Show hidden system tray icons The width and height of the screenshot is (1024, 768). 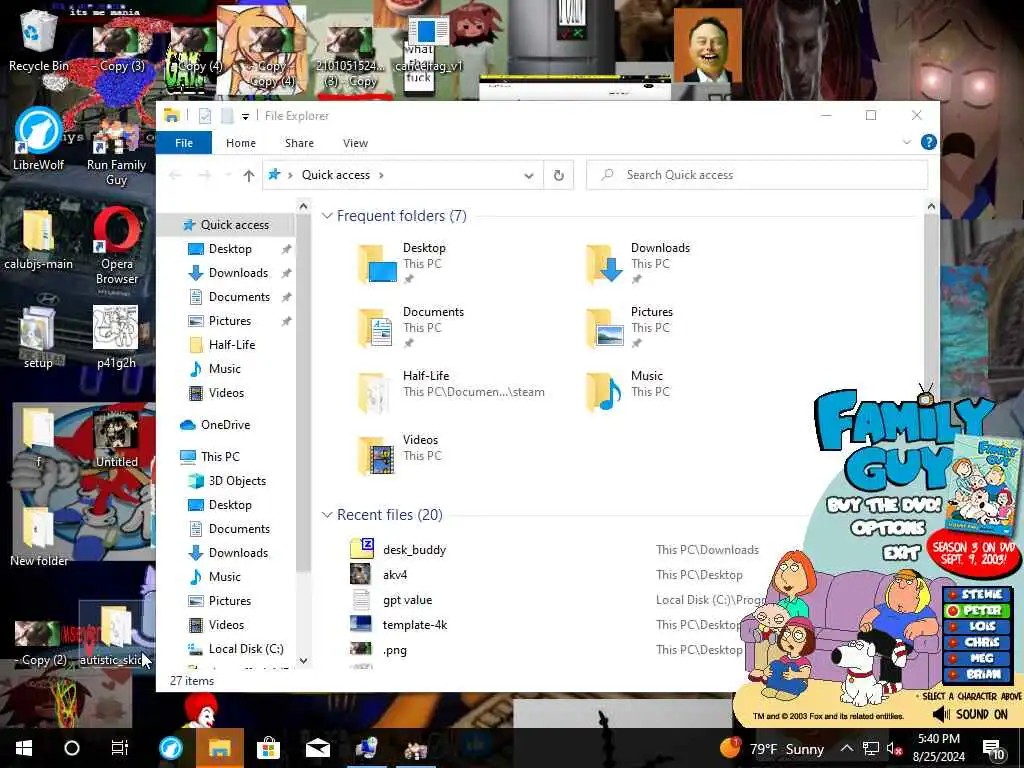pos(846,748)
